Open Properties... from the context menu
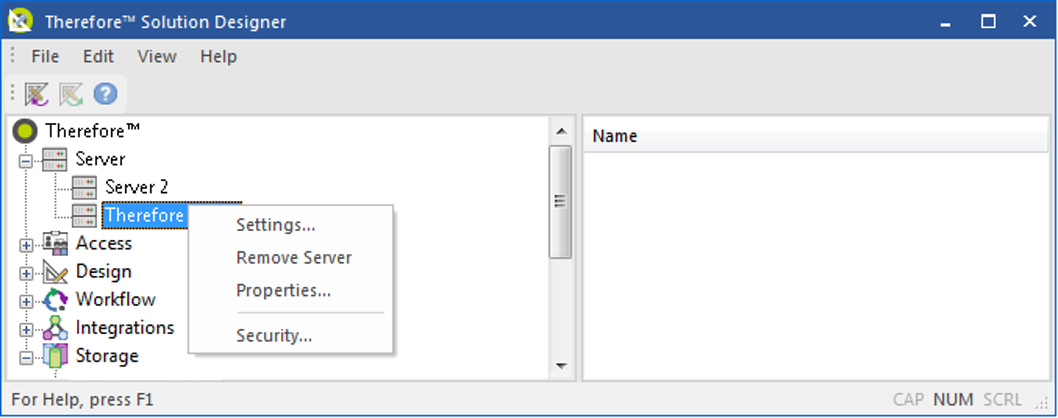The height and width of the screenshot is (418, 1058). [x=283, y=291]
